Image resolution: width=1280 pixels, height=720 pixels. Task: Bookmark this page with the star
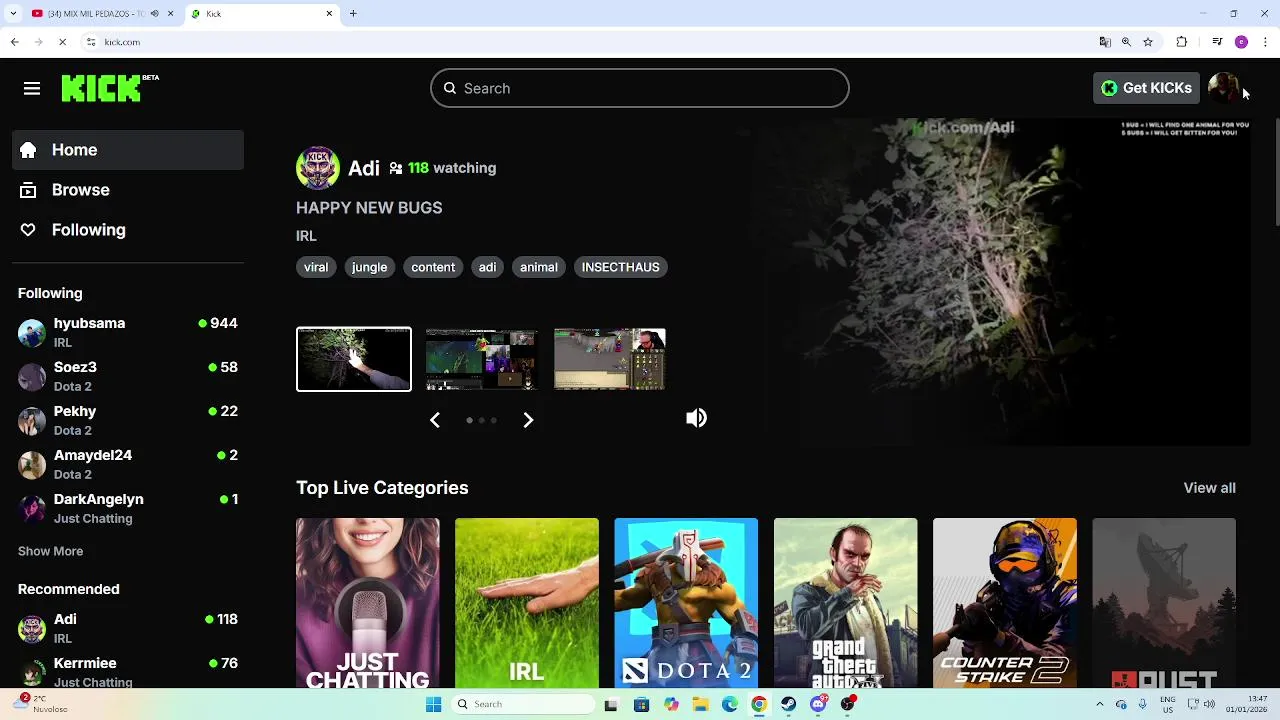(x=1148, y=42)
